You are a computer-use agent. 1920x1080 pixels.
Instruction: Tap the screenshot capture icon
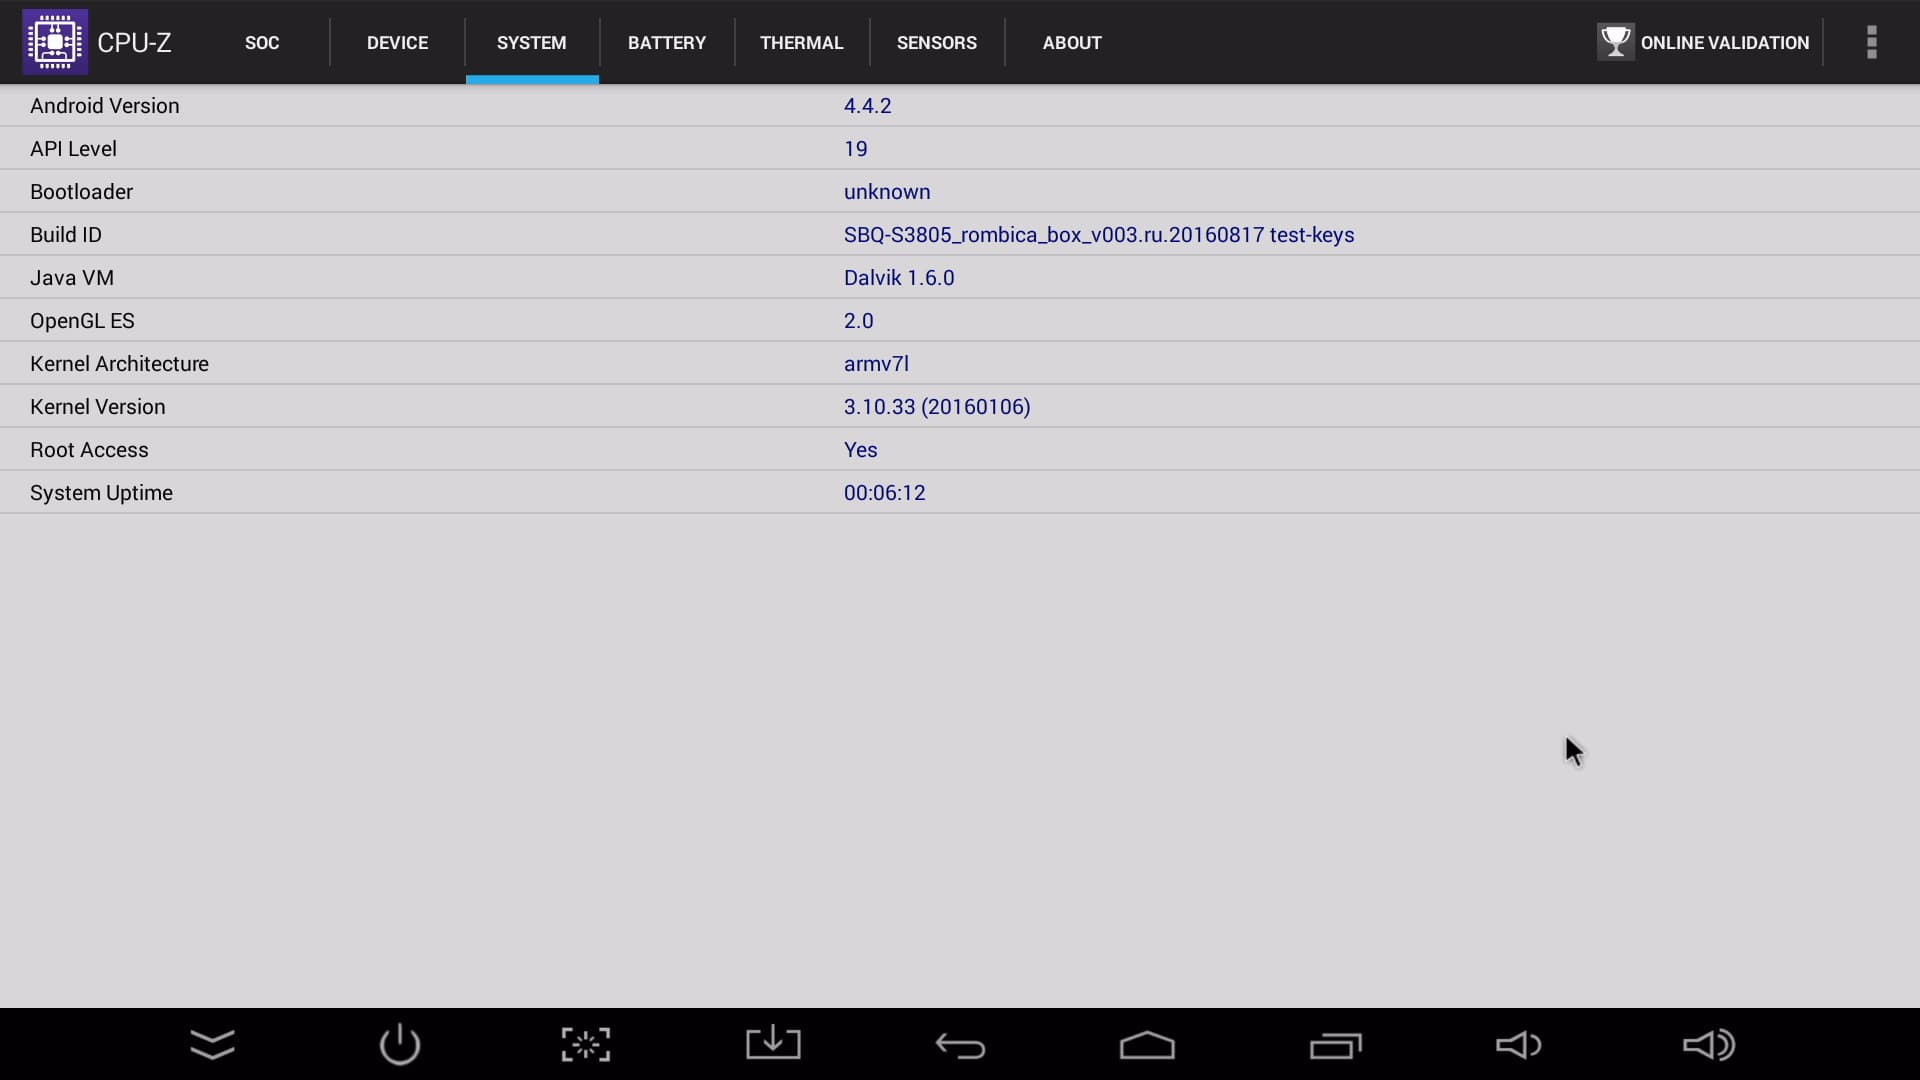586,1045
